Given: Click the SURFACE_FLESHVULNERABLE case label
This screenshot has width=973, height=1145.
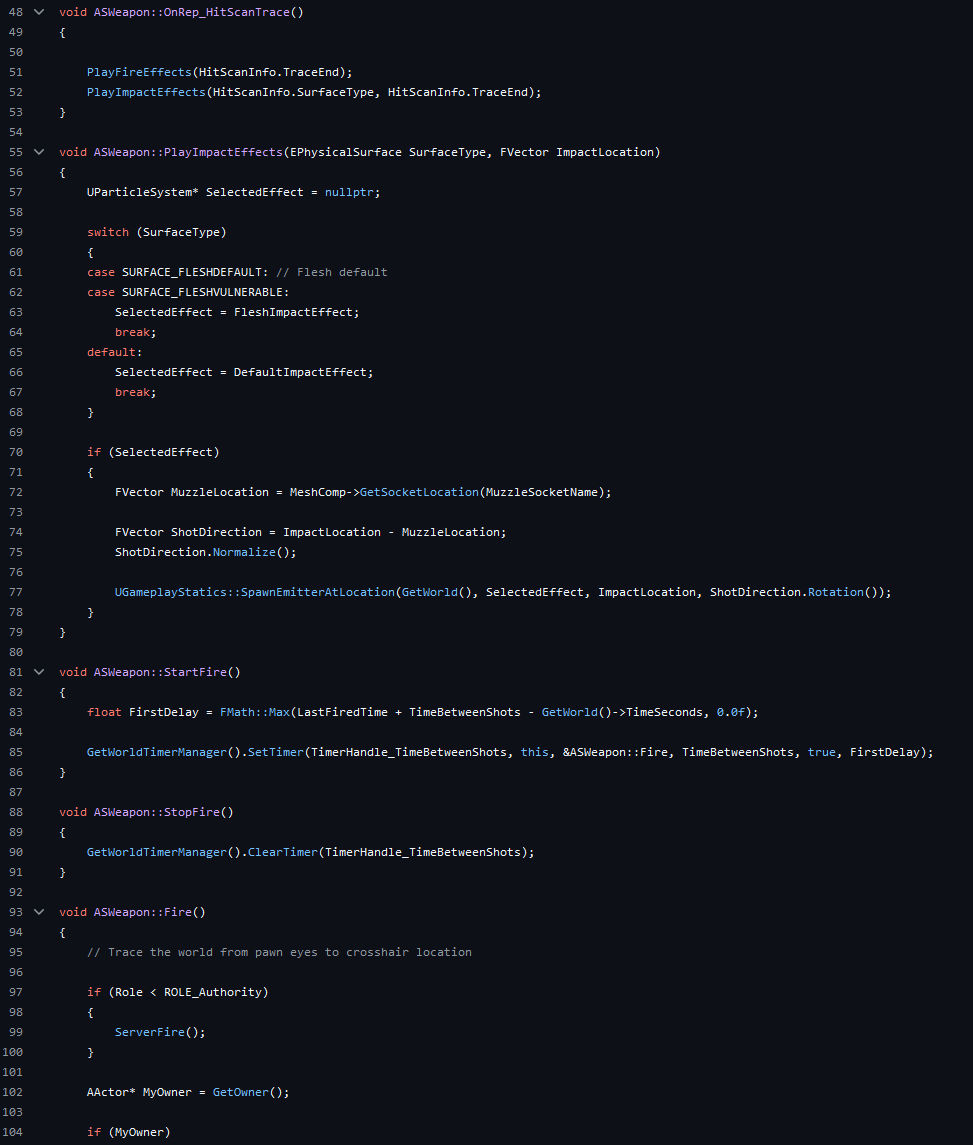Looking at the screenshot, I should [204, 292].
